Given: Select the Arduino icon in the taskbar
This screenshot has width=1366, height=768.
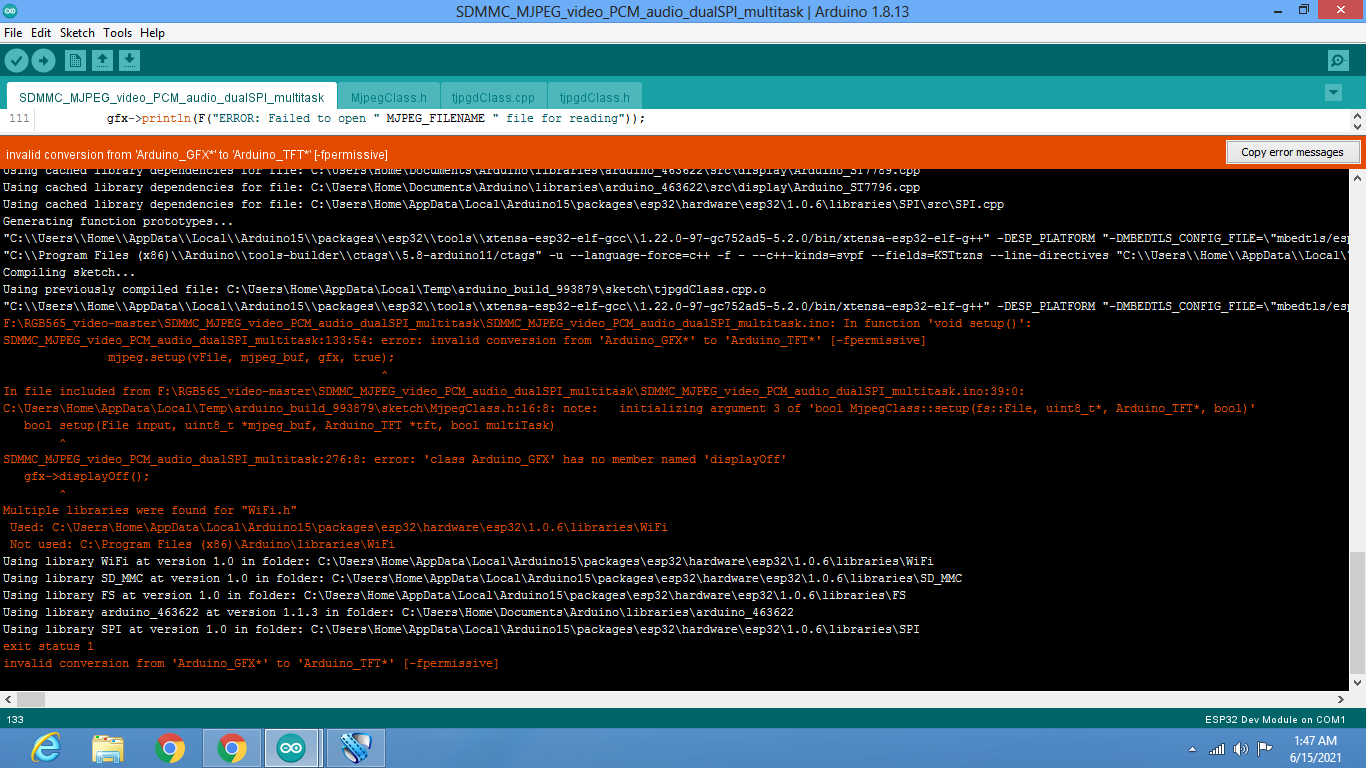Looking at the screenshot, I should [x=291, y=747].
